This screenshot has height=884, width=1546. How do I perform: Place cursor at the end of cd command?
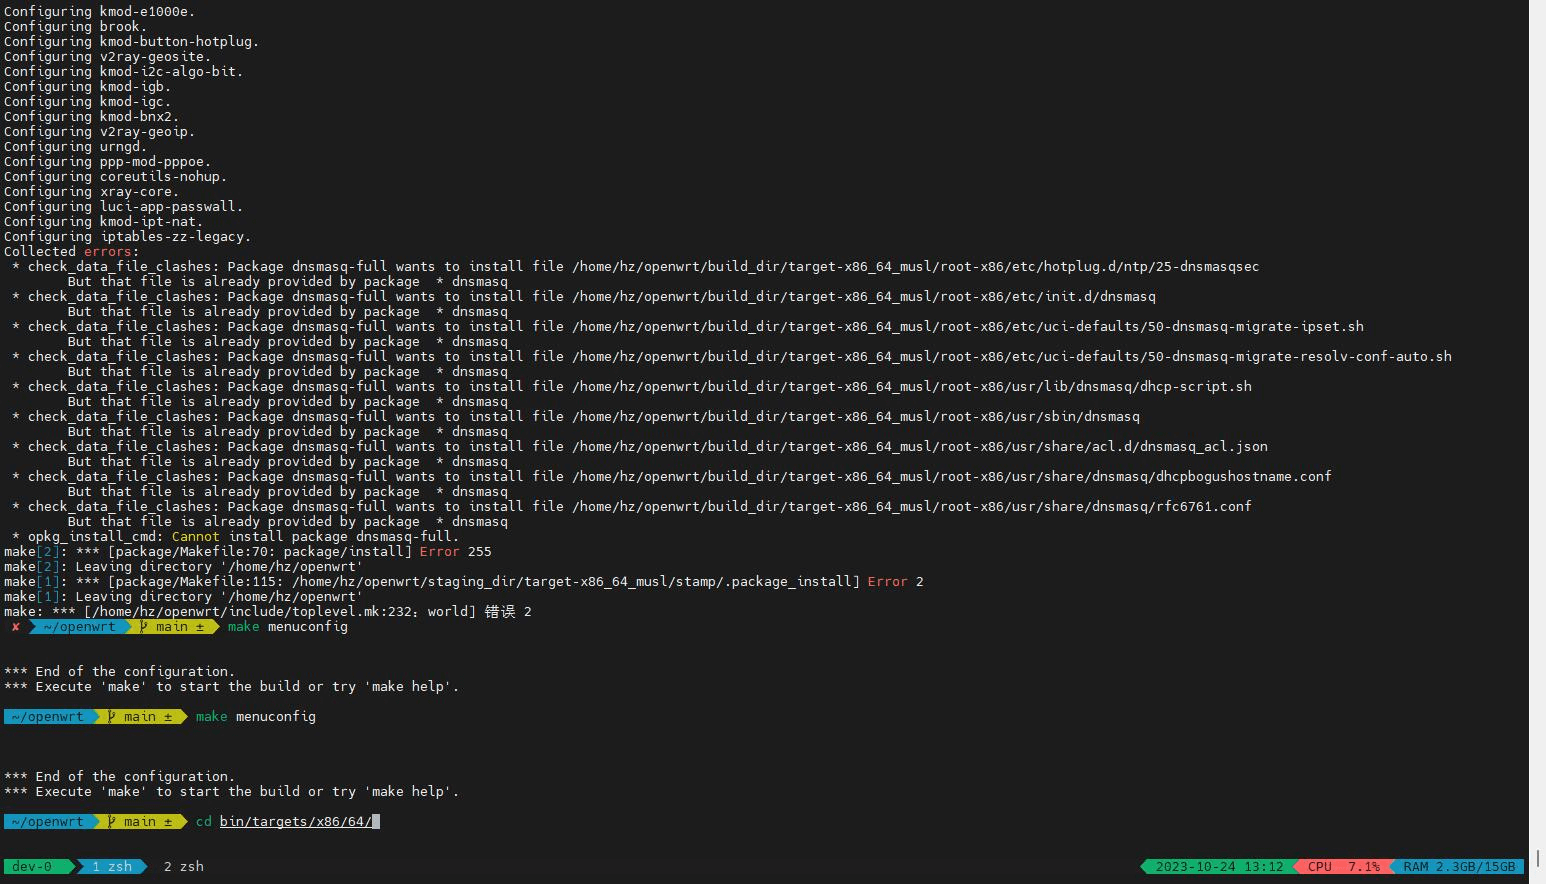(x=376, y=822)
